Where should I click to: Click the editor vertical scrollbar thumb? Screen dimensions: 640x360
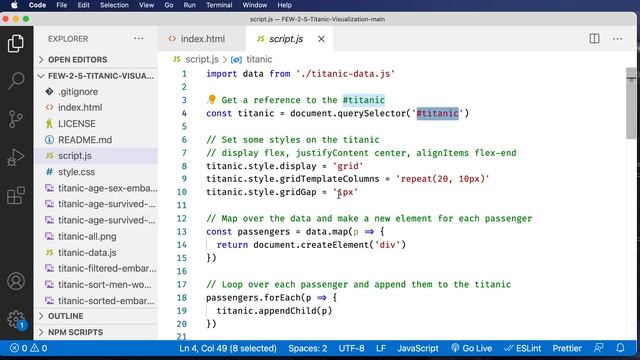631,103
